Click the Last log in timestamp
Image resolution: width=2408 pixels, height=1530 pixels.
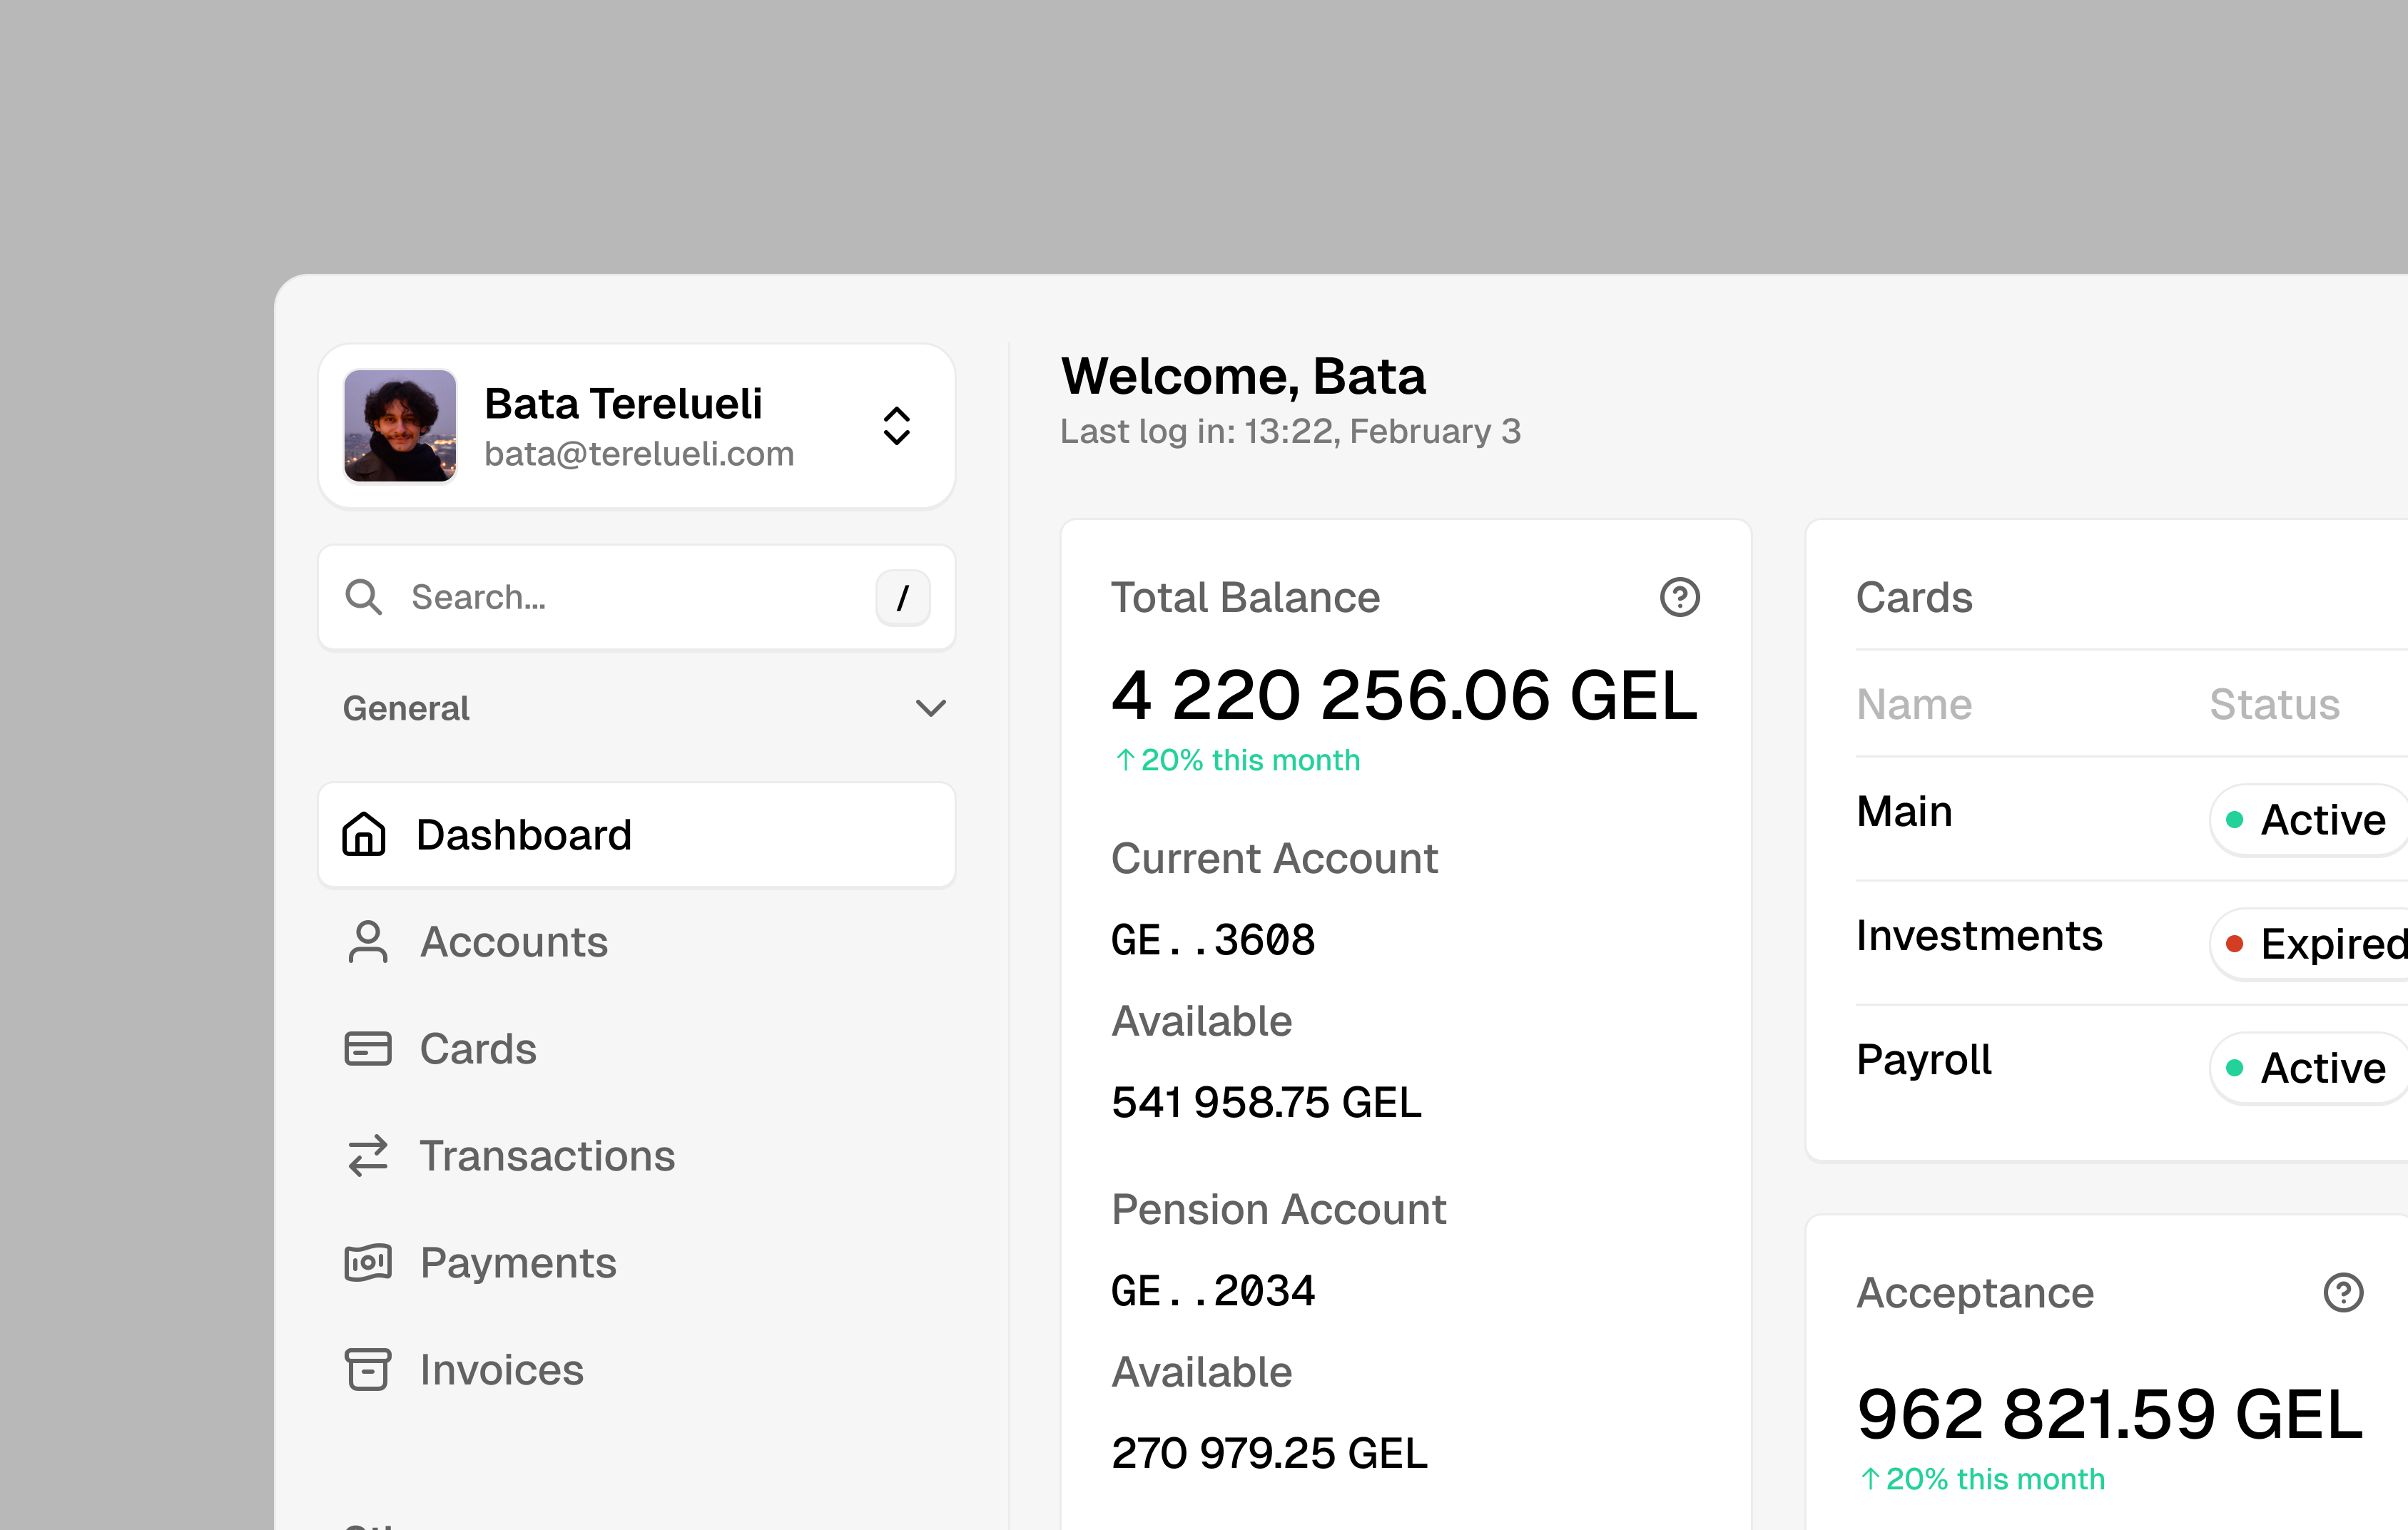1290,431
